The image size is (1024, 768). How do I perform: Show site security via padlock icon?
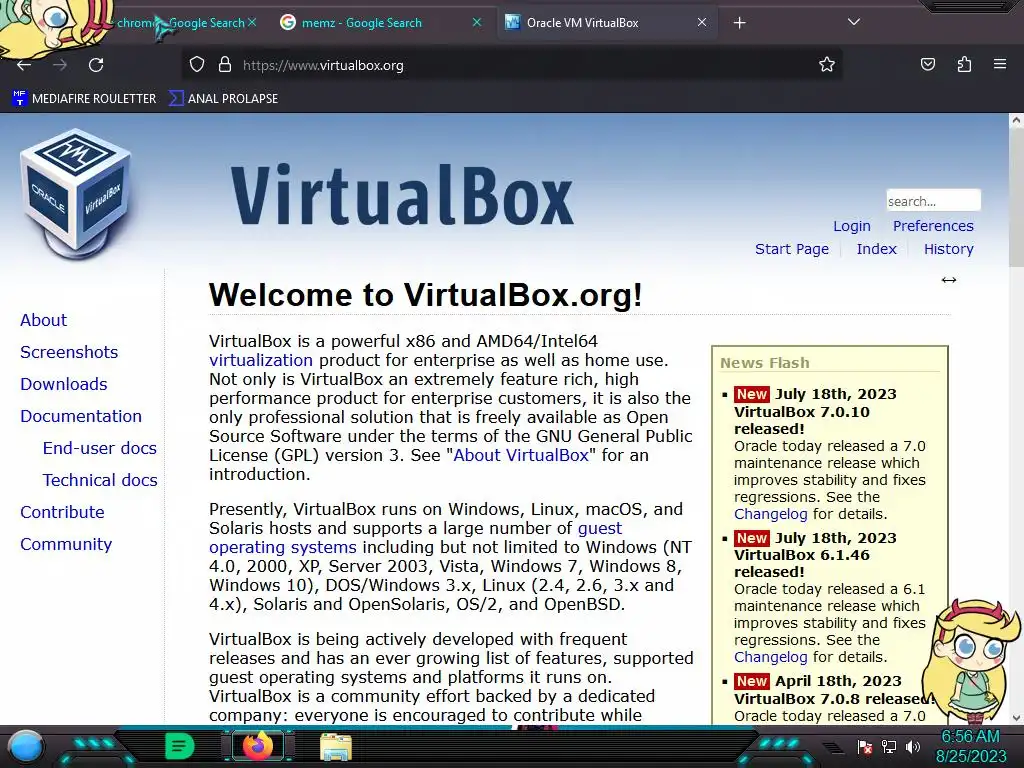[225, 65]
